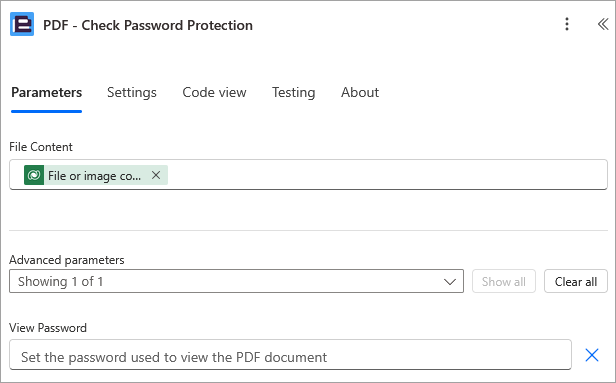The width and height of the screenshot is (616, 383).
Task: Switch to the Settings tab
Action: (132, 93)
